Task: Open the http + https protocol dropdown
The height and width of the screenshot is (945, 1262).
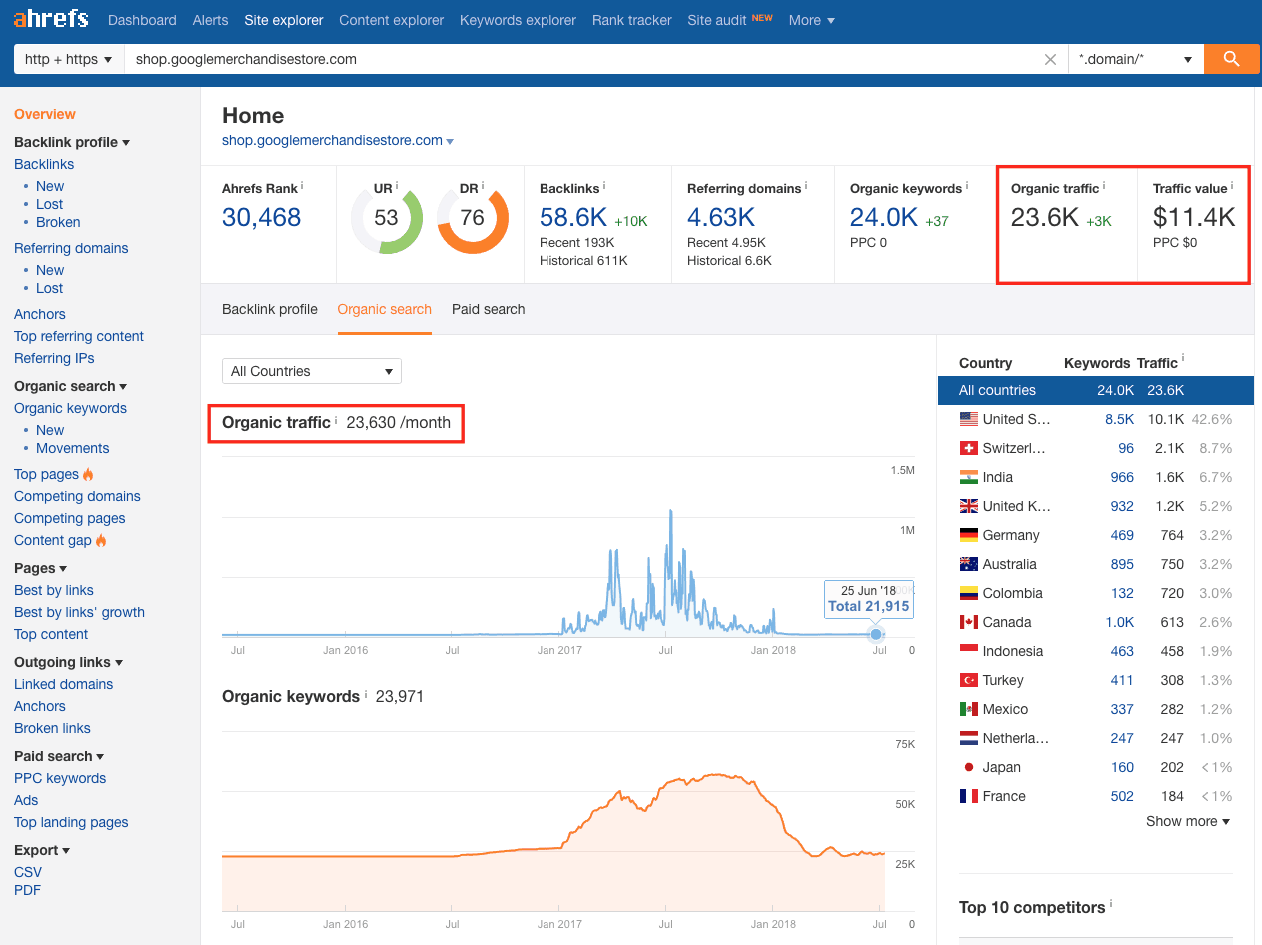Action: tap(68, 59)
